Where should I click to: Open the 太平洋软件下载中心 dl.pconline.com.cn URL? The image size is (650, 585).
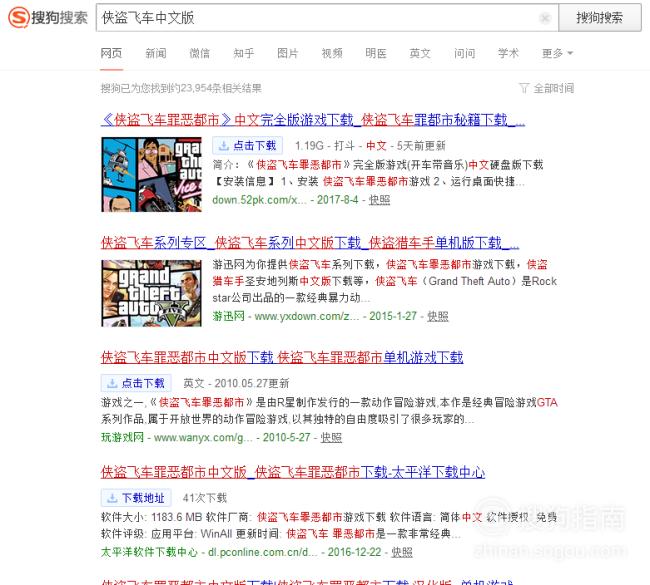(x=209, y=552)
